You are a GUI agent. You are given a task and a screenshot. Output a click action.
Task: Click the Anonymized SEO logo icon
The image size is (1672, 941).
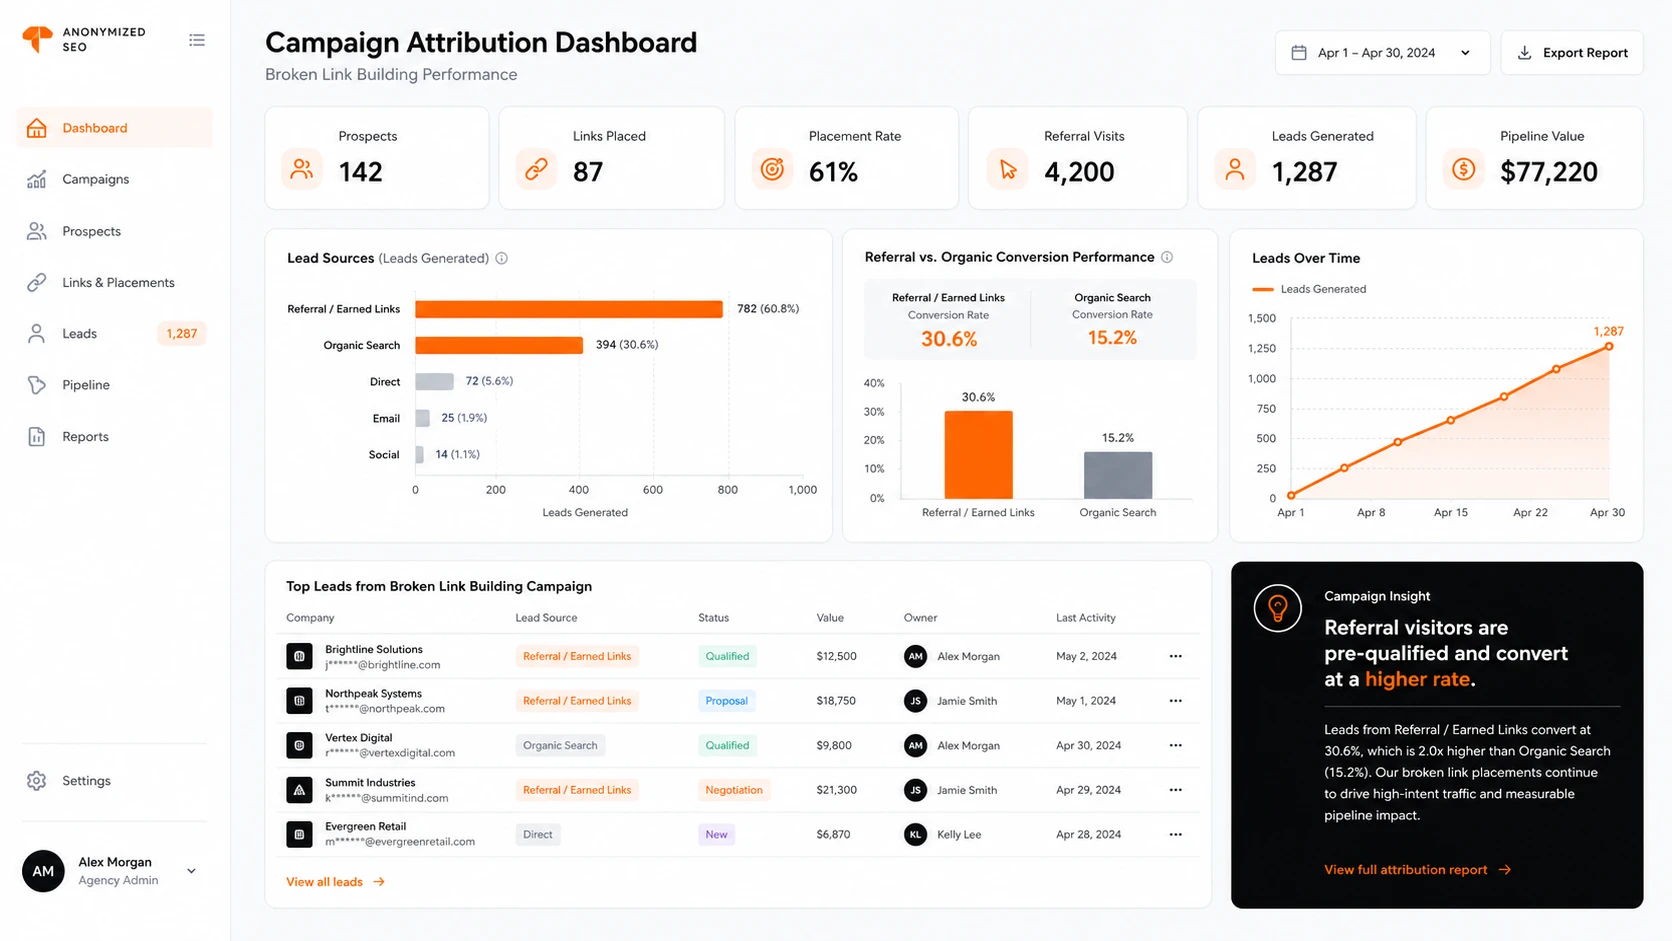coord(37,39)
